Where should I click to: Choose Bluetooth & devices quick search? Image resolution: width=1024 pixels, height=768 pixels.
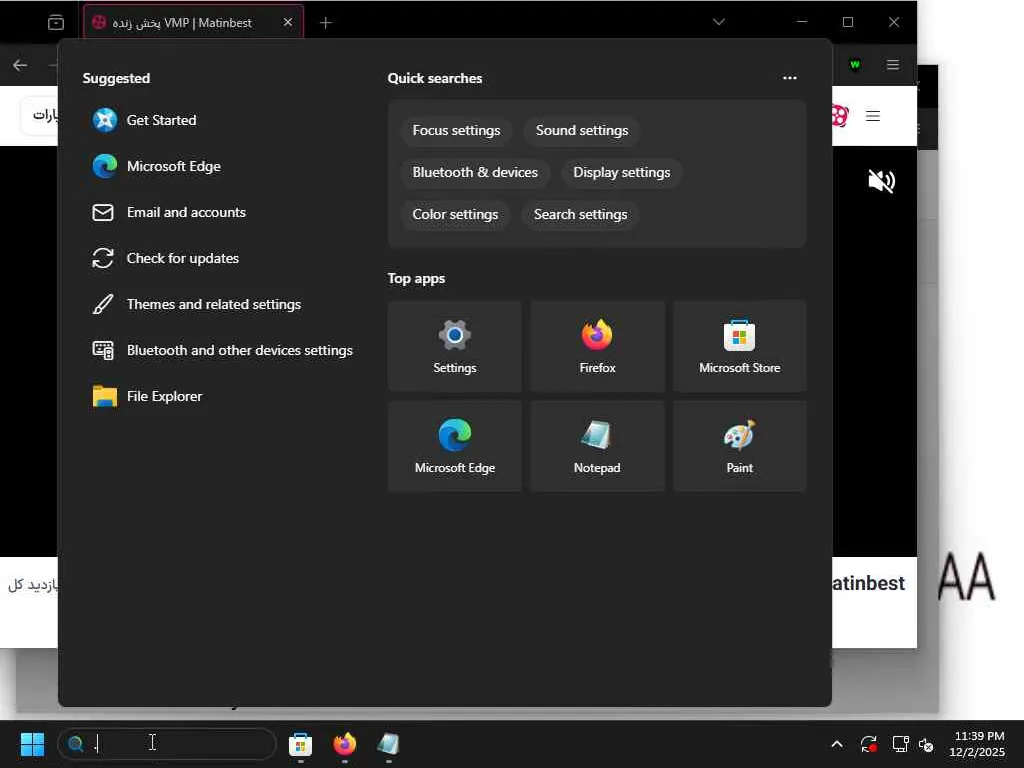[x=475, y=172]
